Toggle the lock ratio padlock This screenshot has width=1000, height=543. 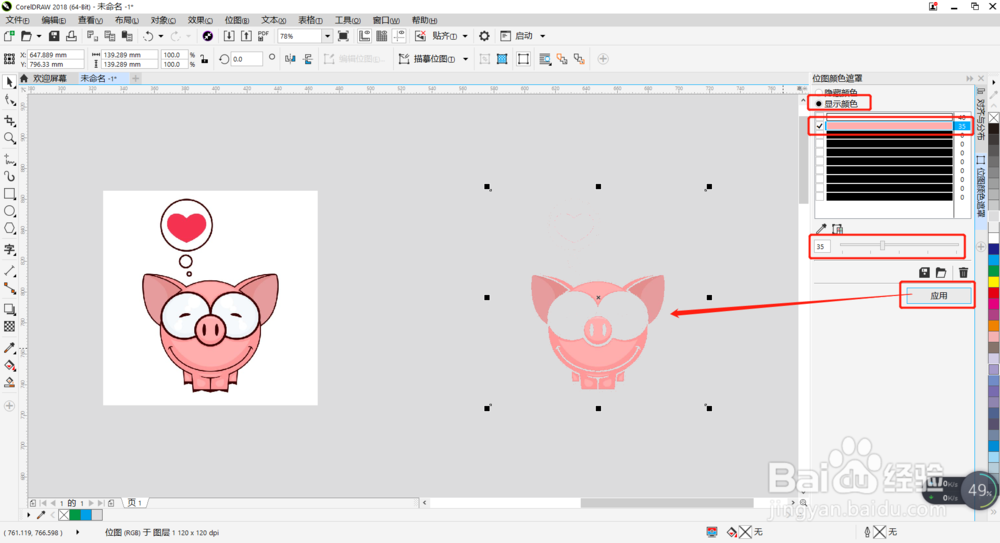tap(204, 59)
